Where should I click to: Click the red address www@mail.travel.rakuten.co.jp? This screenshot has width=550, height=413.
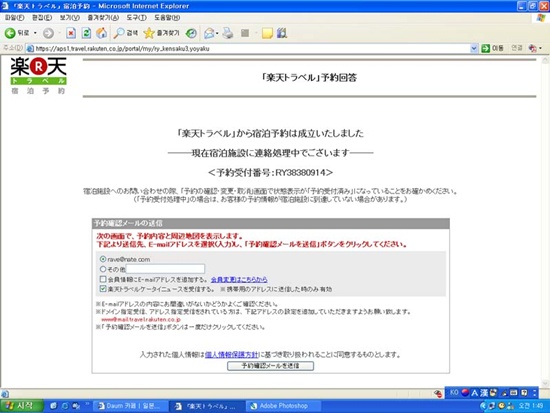(141, 319)
